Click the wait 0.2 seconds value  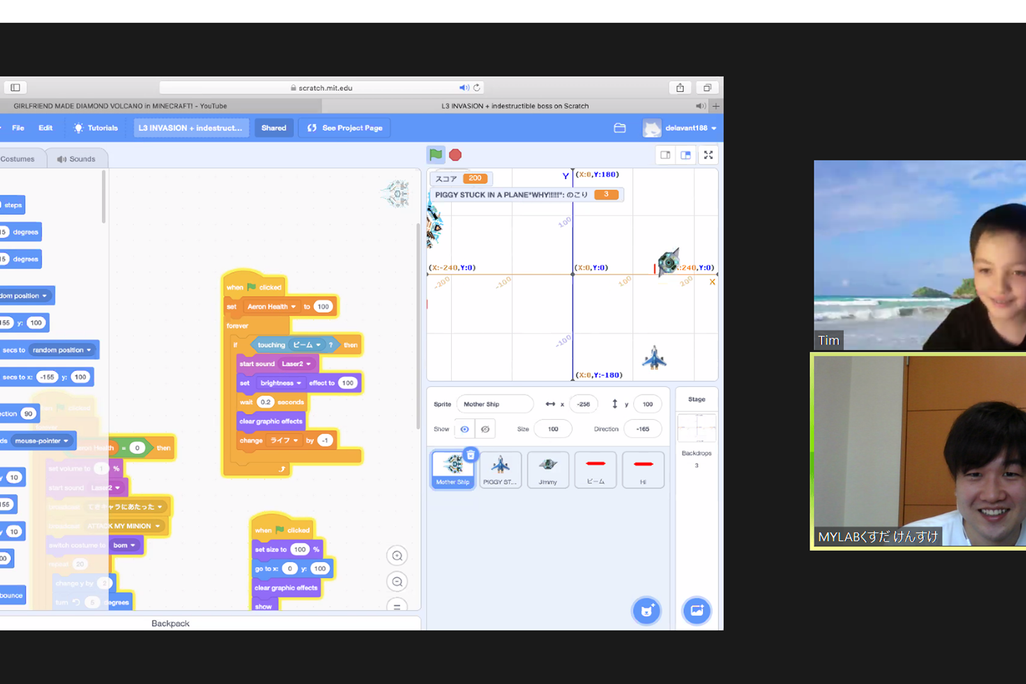pos(265,402)
